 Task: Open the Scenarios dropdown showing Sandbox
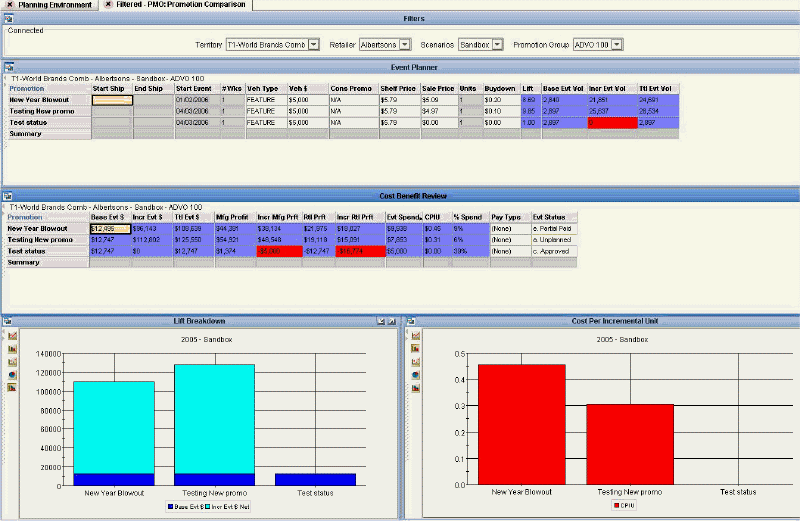tap(497, 45)
